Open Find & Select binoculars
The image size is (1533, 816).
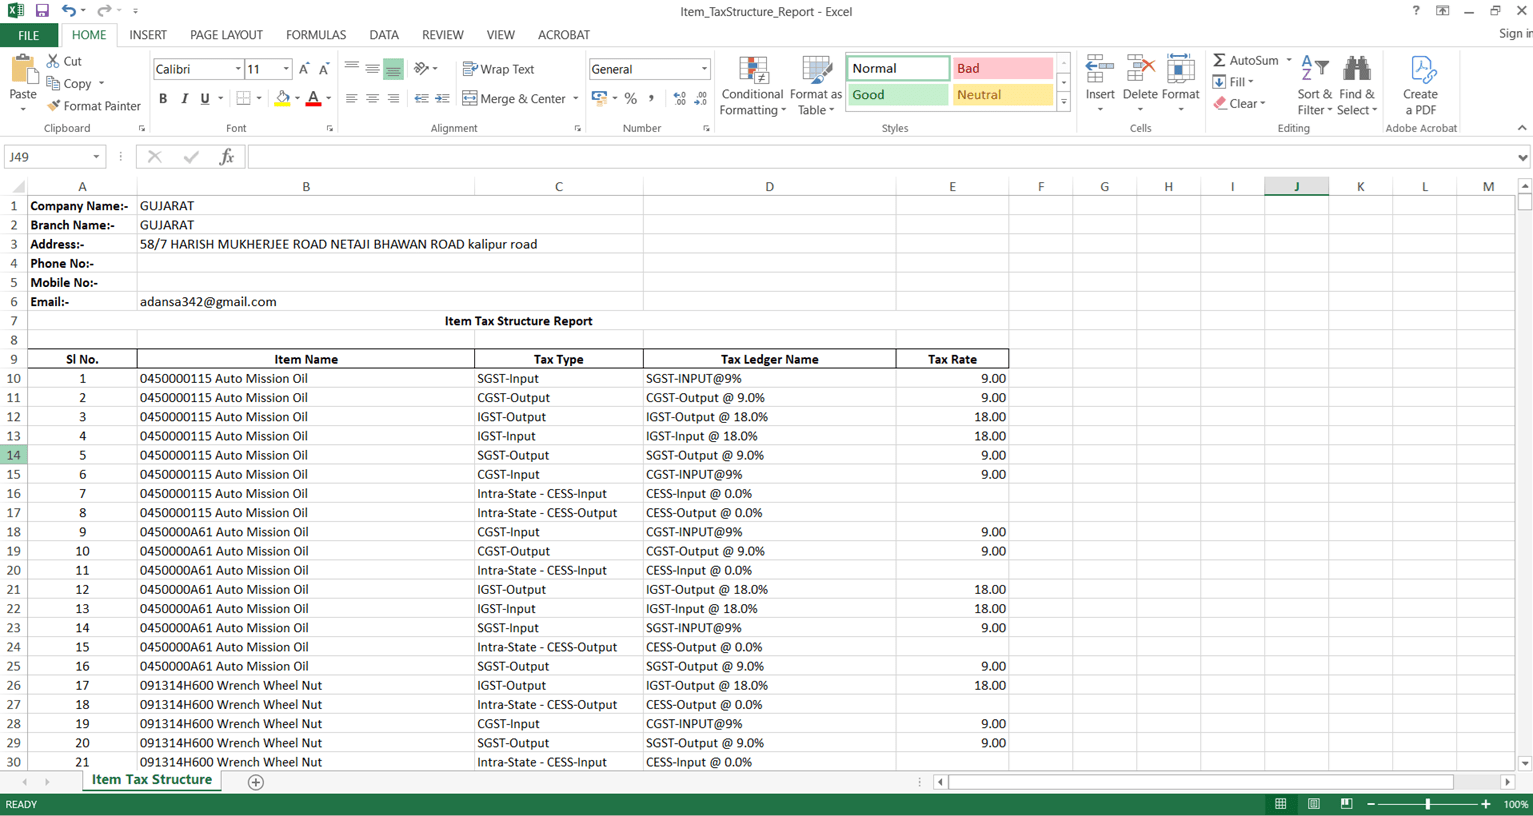(1357, 86)
